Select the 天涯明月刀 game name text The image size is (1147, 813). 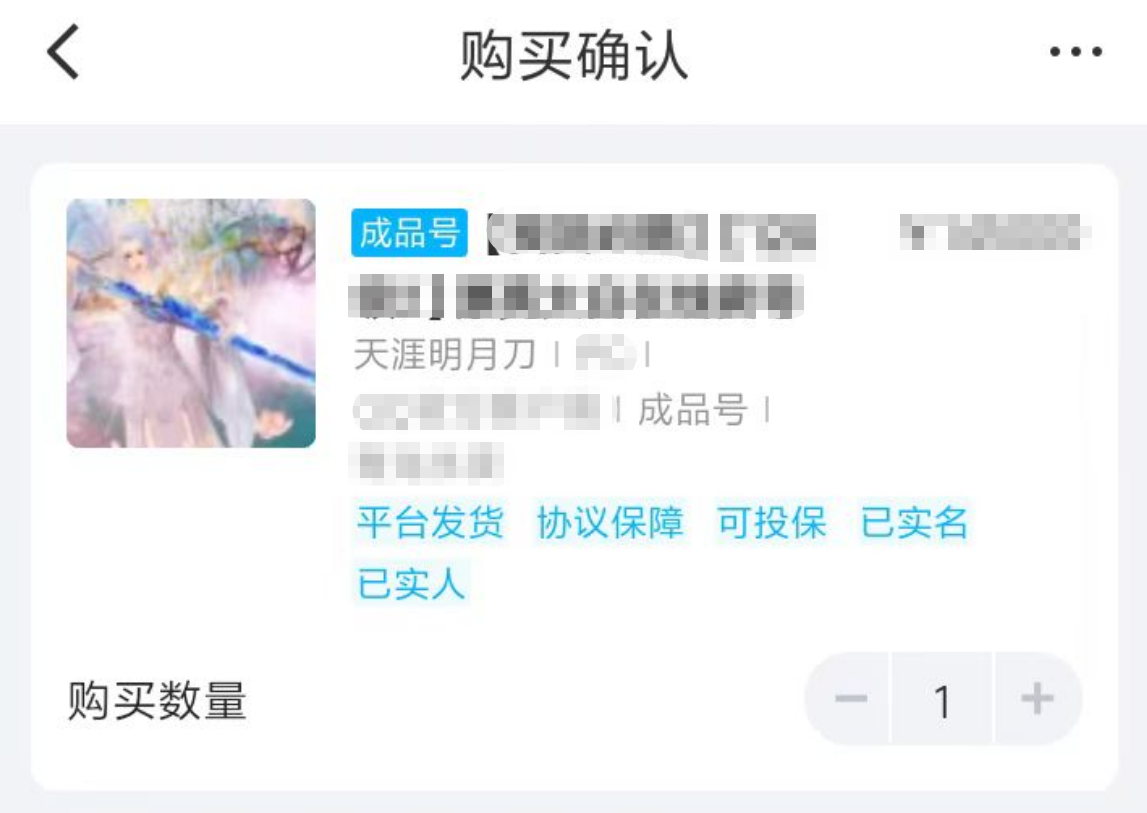click(445, 355)
